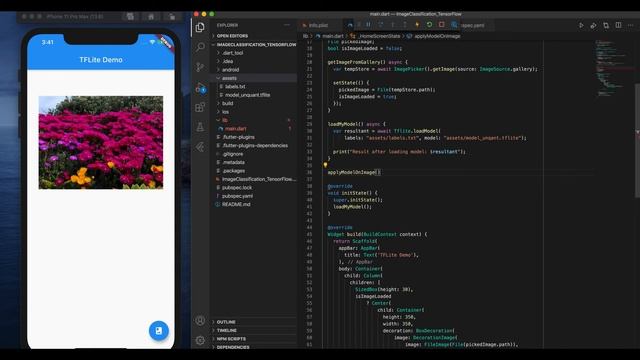Screen dimensions: 640x360
Task: Open .flutter-plugins file
Action: (253, 137)
